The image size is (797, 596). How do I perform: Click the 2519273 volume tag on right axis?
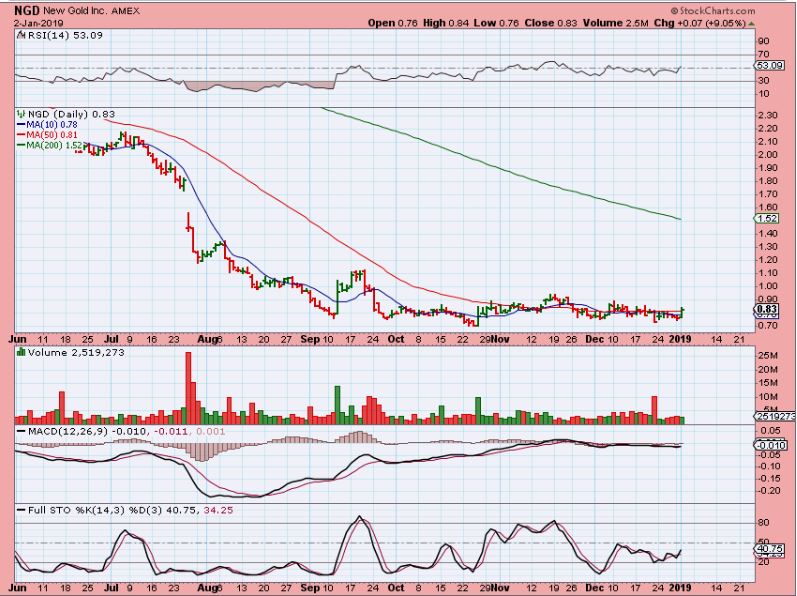click(775, 417)
